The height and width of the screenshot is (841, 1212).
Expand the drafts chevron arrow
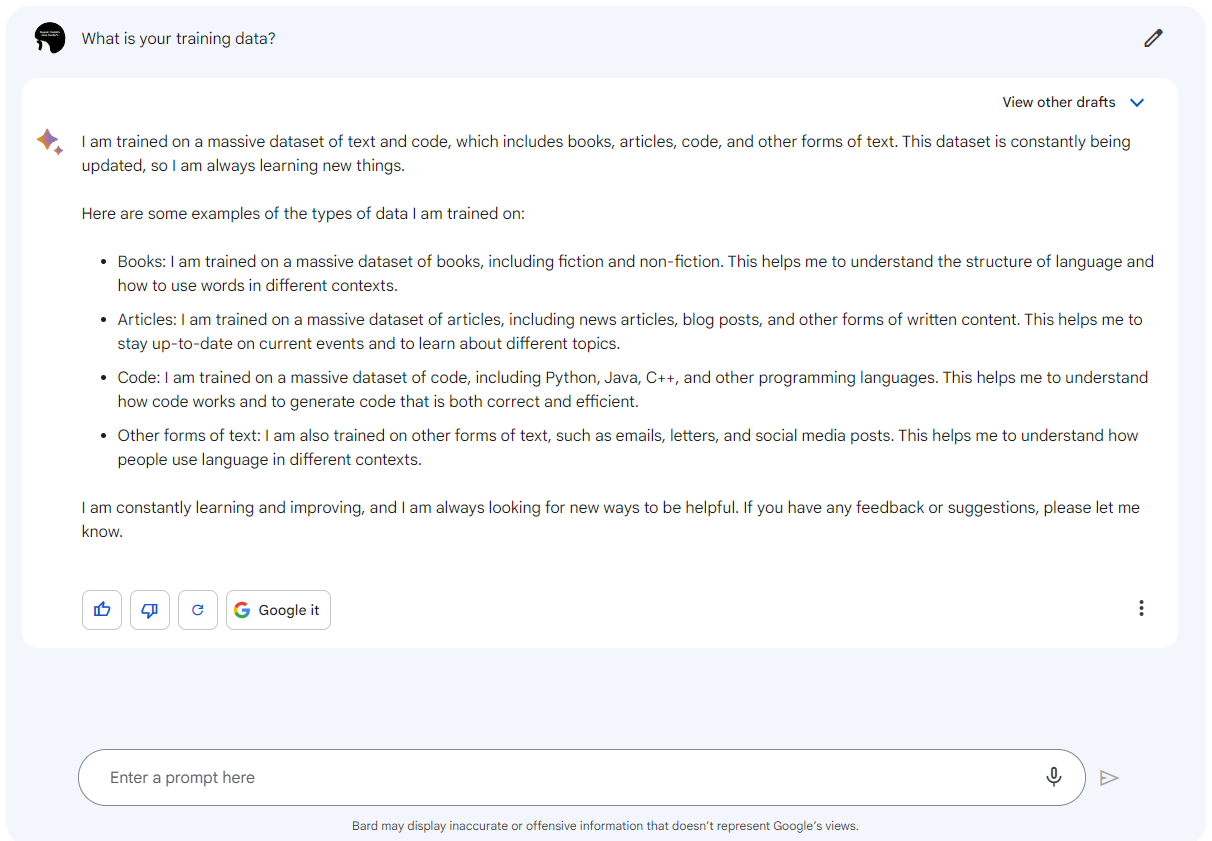[x=1137, y=102]
